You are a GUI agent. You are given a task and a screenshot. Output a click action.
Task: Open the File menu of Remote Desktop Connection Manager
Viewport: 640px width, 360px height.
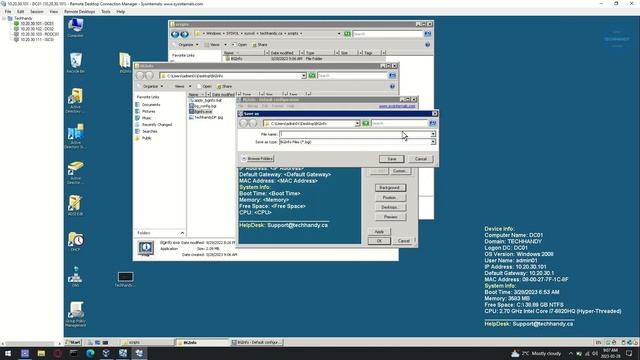(x=8, y=11)
